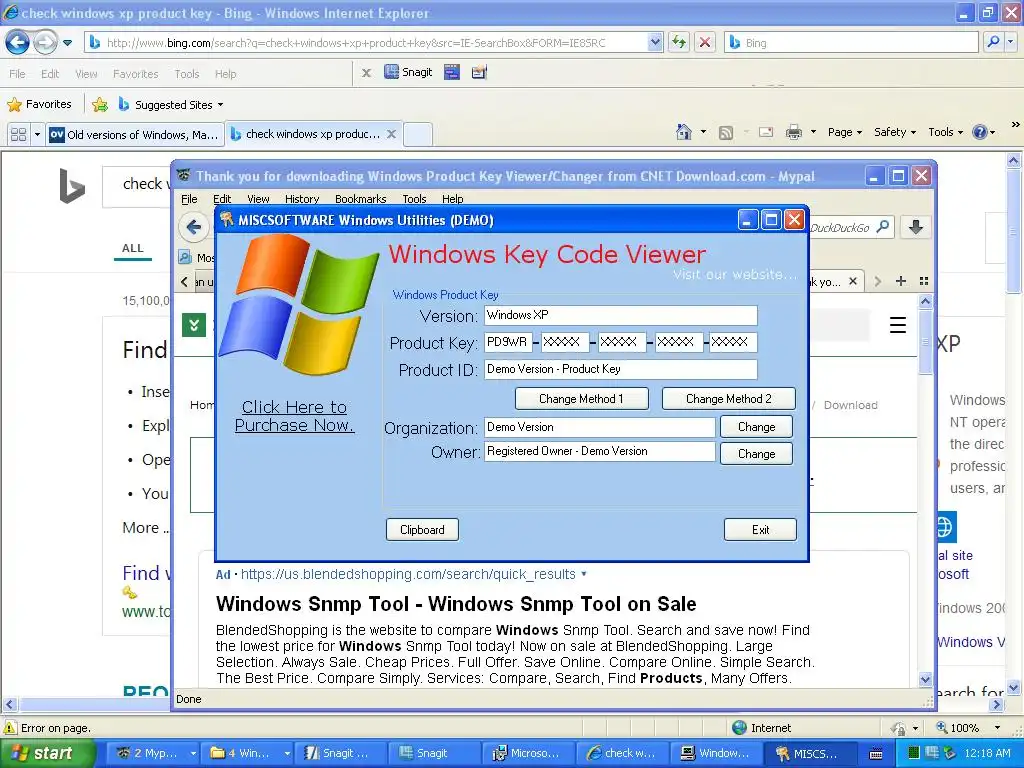
Task: Click the Internet Explorer forward arrow button
Action: (x=45, y=43)
